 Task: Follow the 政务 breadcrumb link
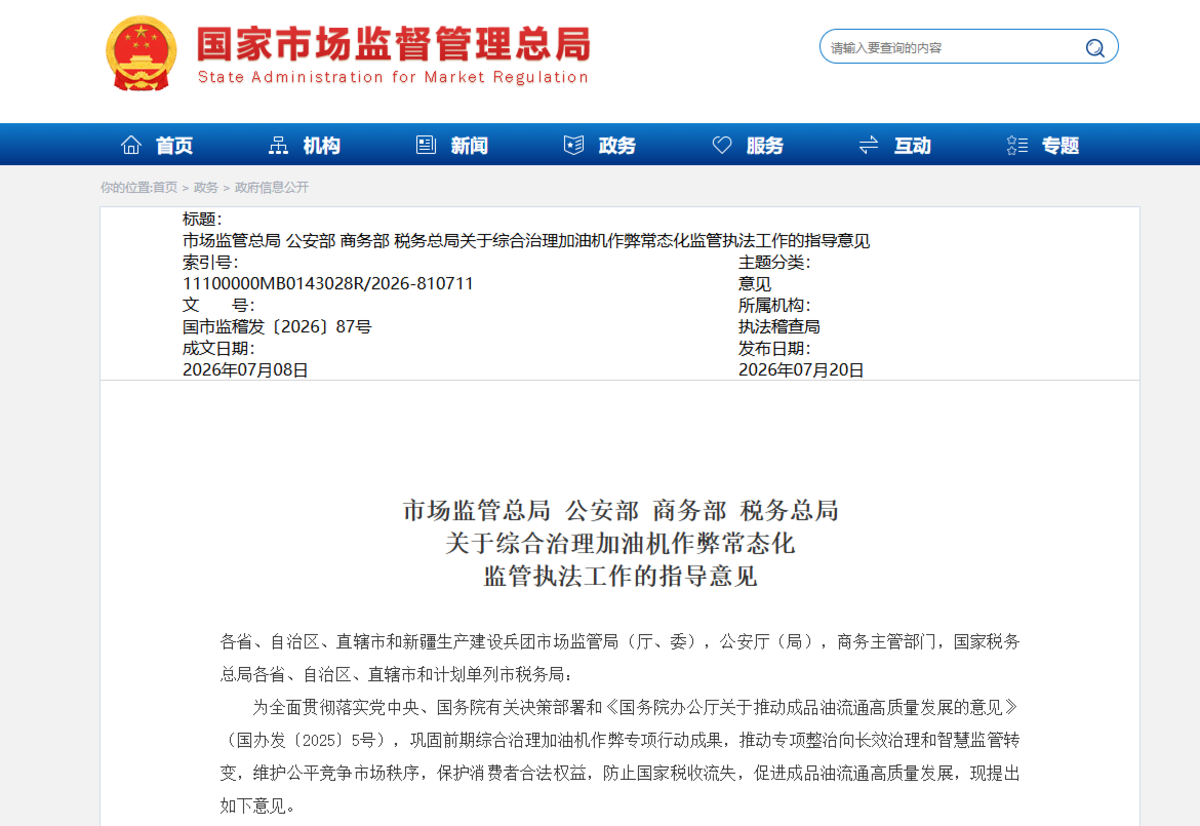206,187
